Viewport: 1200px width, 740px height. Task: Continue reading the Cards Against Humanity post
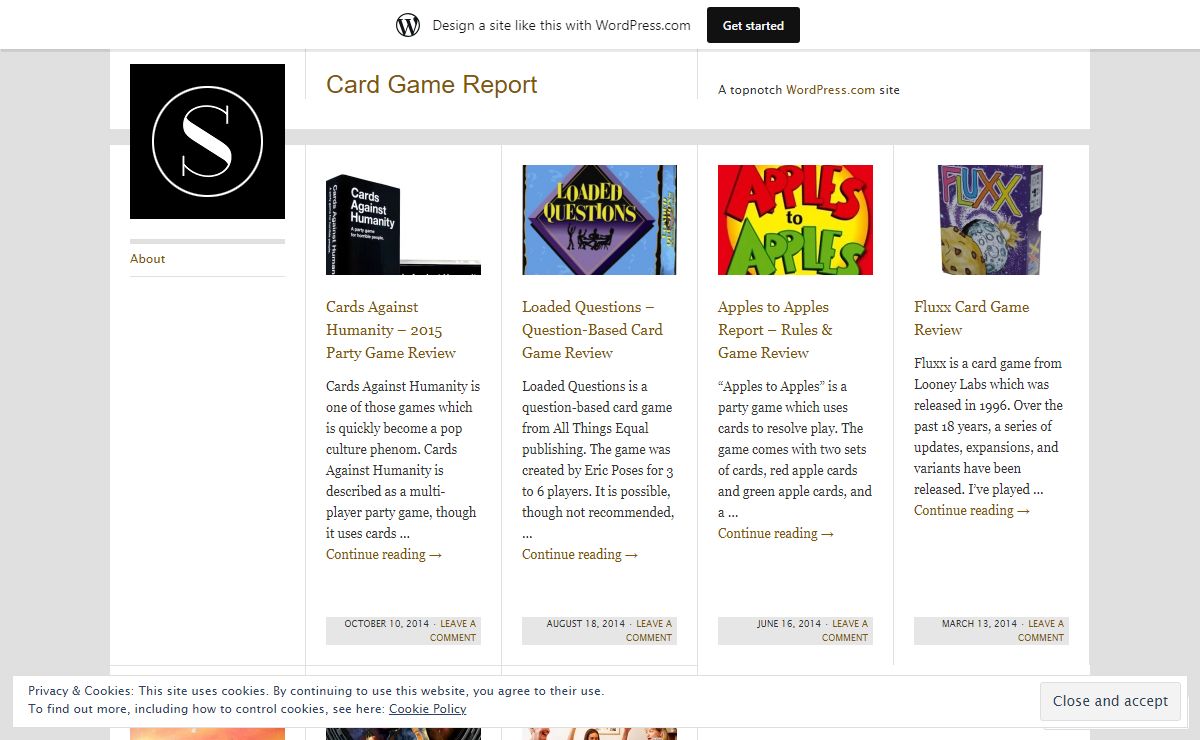coord(384,554)
